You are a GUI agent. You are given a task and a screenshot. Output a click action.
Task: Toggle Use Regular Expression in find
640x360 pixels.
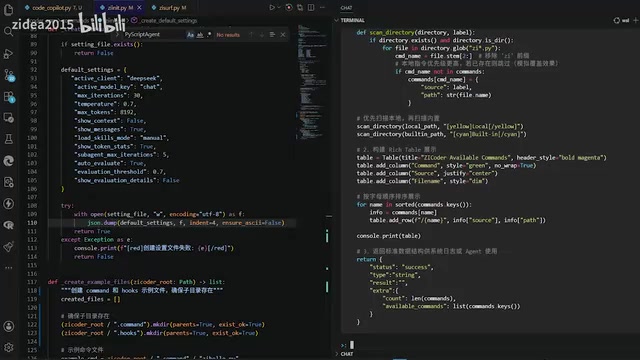(x=209, y=35)
